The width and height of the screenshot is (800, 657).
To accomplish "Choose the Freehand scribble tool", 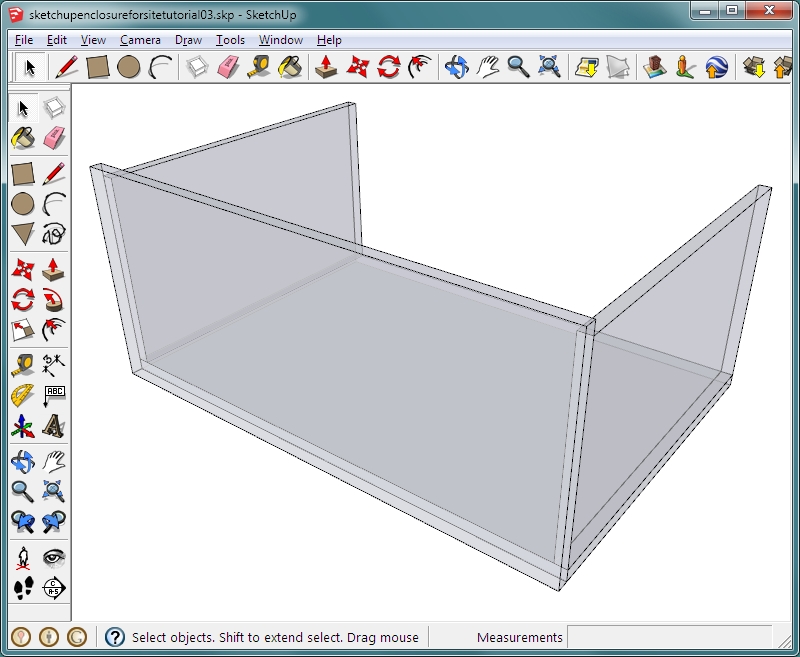I will coord(54,234).
